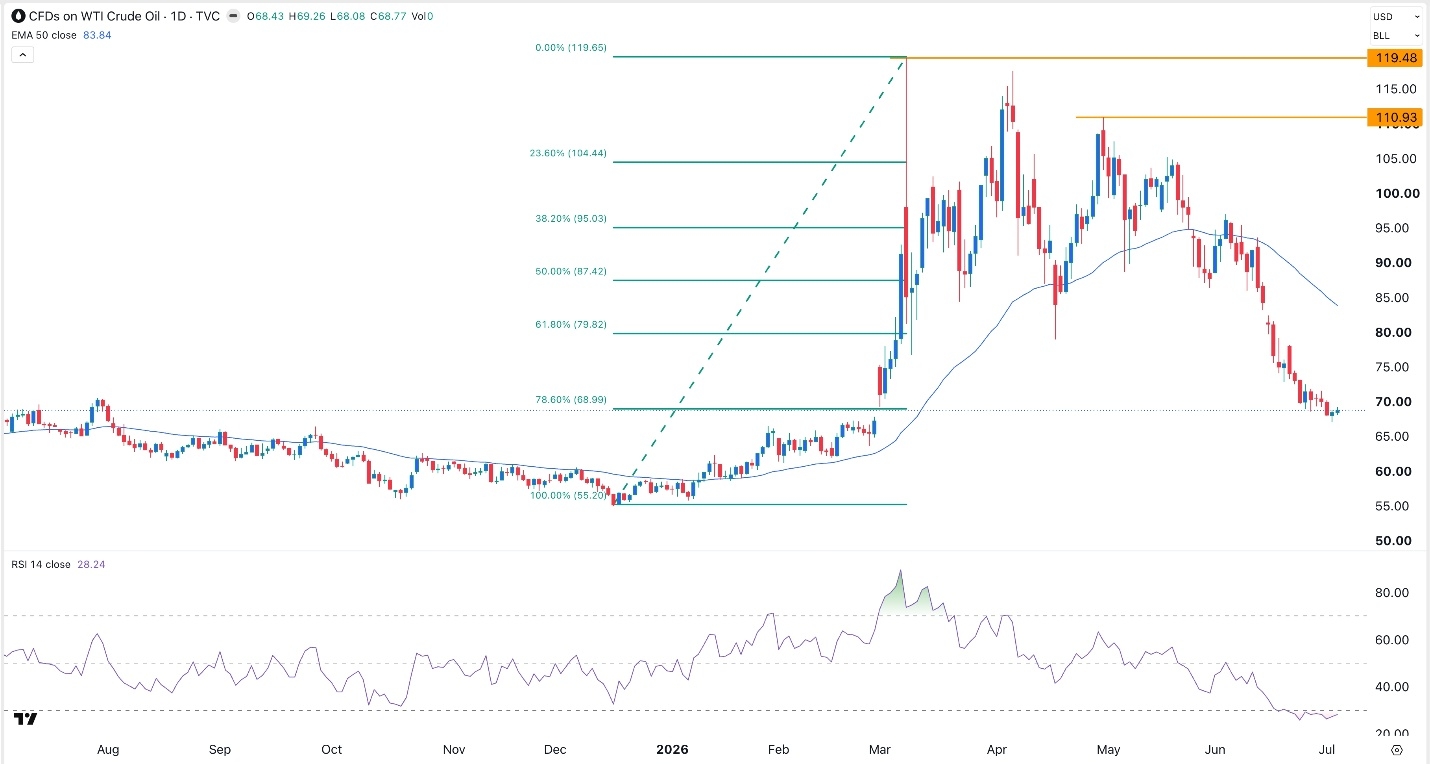The height and width of the screenshot is (764, 1430).
Task: Click the WTI Crude Oil symbol drop icon
Action: pyautogui.click(x=18, y=17)
